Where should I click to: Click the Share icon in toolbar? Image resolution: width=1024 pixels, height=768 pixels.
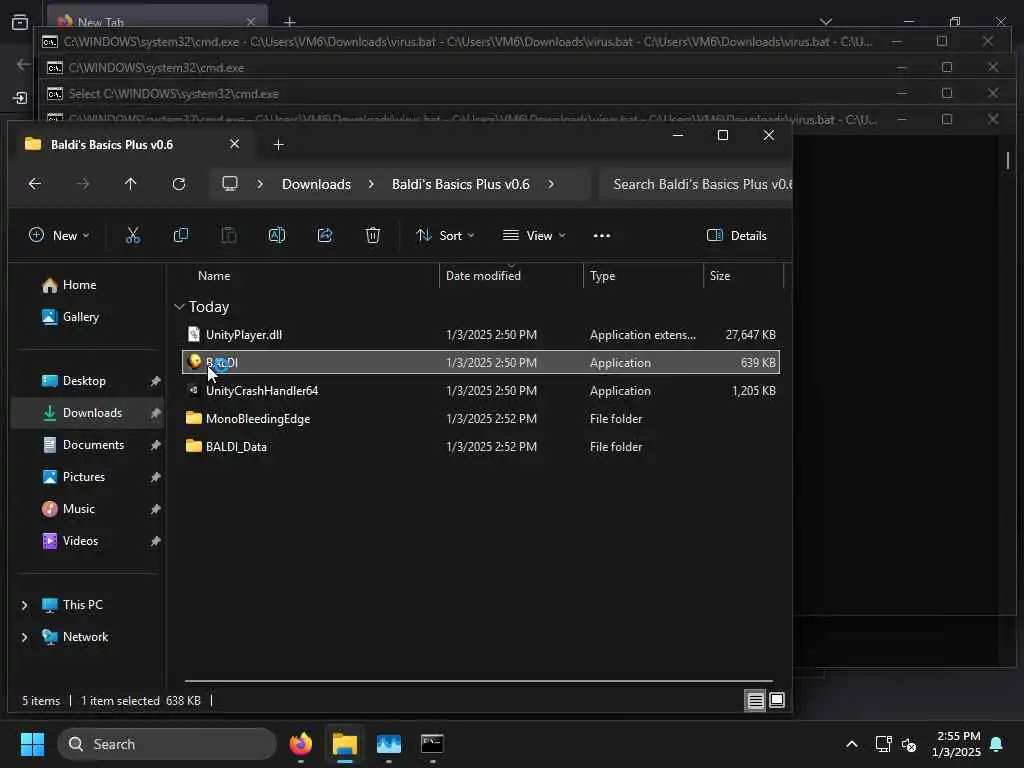tap(325, 236)
